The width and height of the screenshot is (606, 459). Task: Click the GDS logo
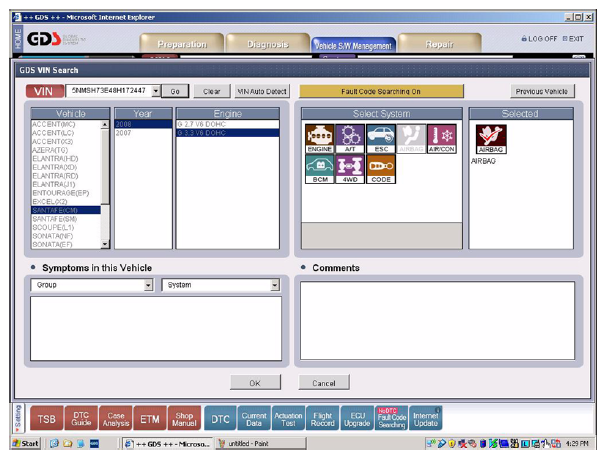[44, 39]
